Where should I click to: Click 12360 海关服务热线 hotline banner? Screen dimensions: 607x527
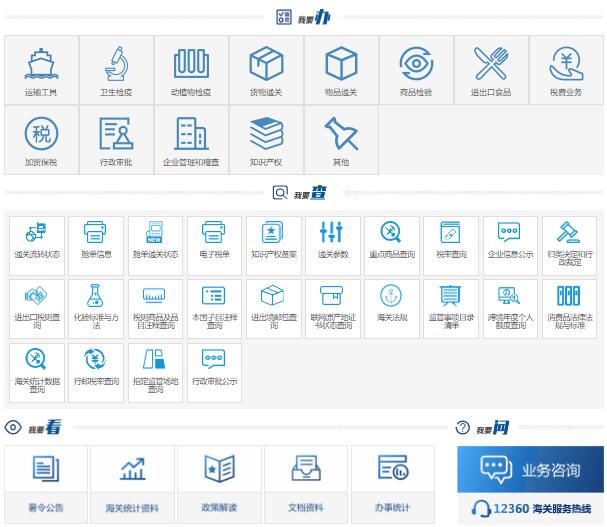click(x=530, y=509)
